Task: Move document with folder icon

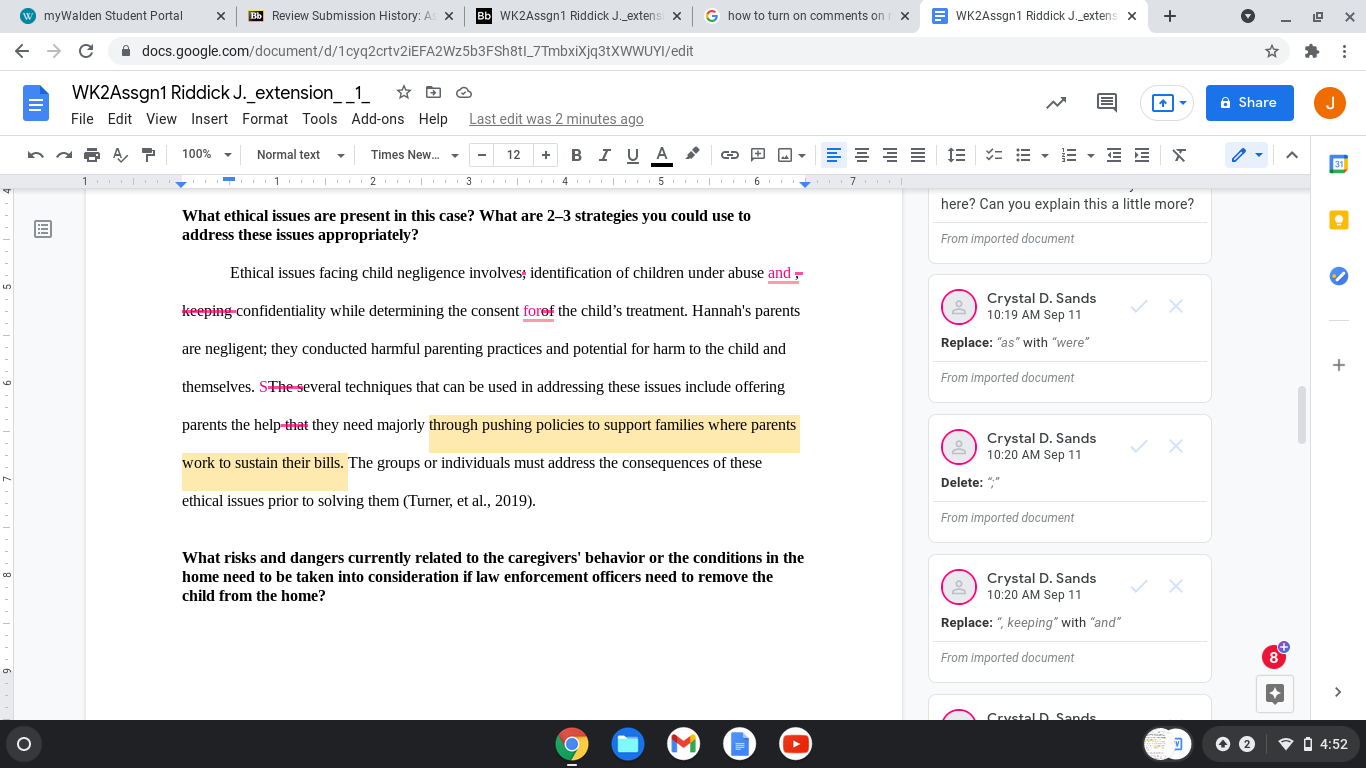Action: (433, 92)
